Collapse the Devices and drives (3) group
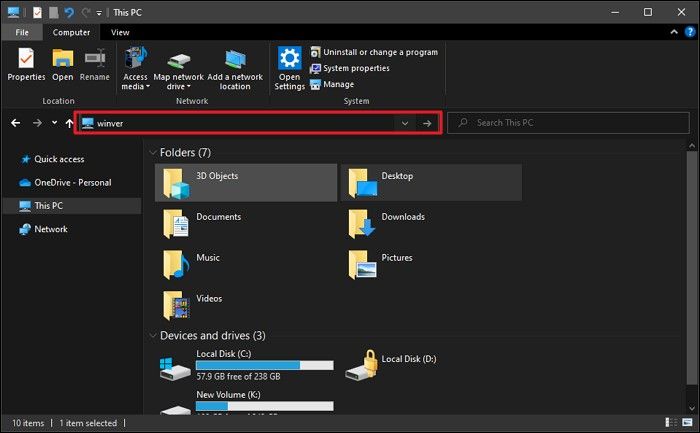Screen dimensions: 700x433 (153, 336)
